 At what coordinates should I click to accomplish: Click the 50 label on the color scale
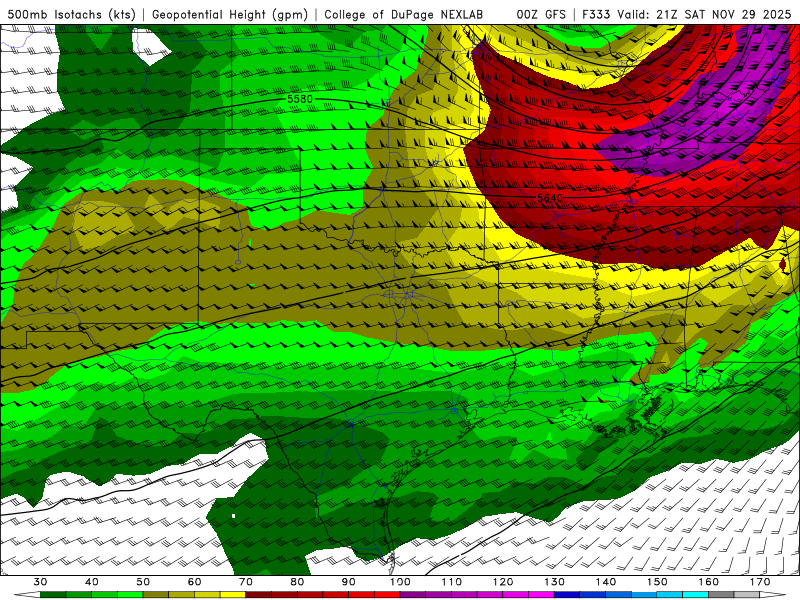coord(143,582)
